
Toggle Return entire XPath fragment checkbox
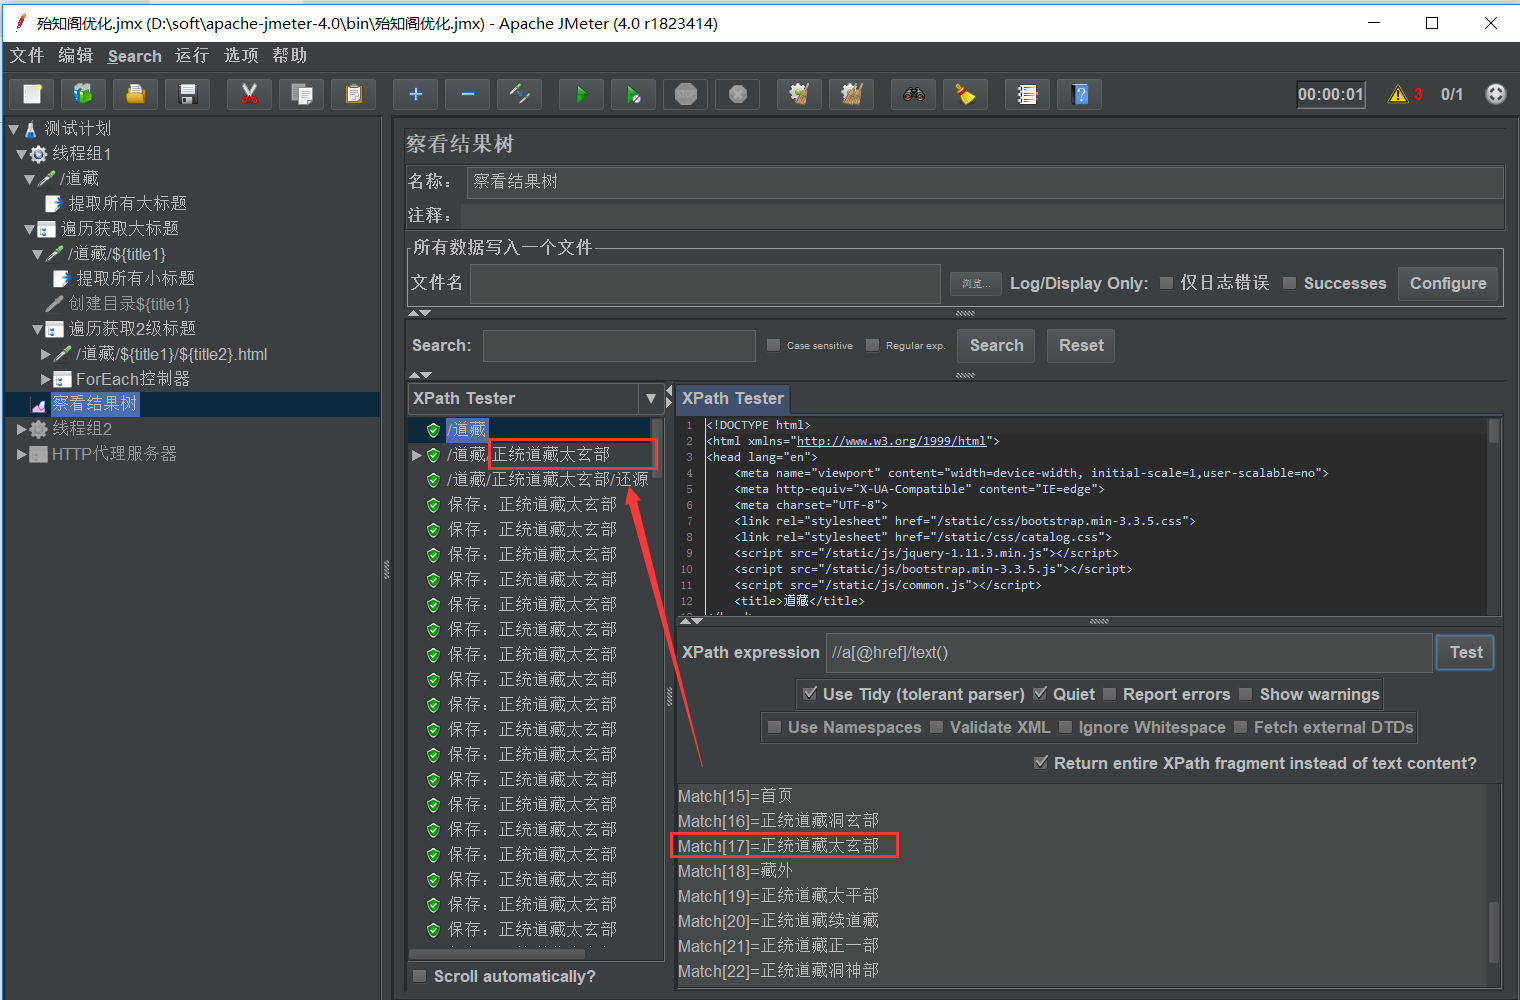pos(1041,762)
